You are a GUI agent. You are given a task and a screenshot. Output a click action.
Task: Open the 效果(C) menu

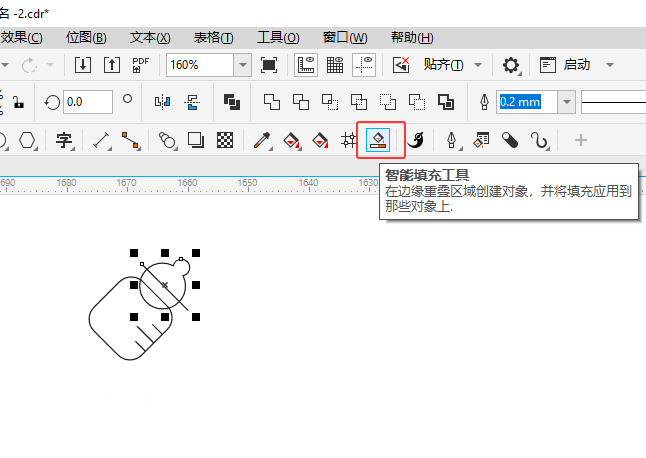coord(21,38)
